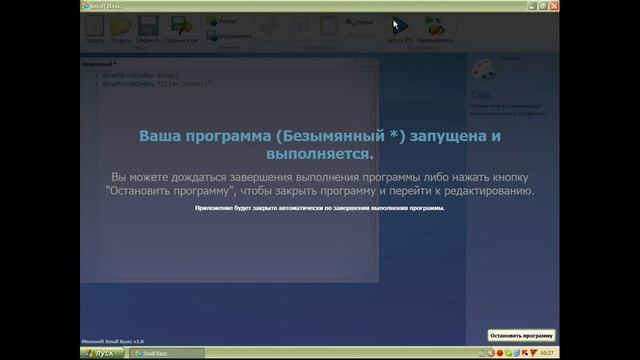Click the dimmed Сохранить как icon

coord(182,26)
